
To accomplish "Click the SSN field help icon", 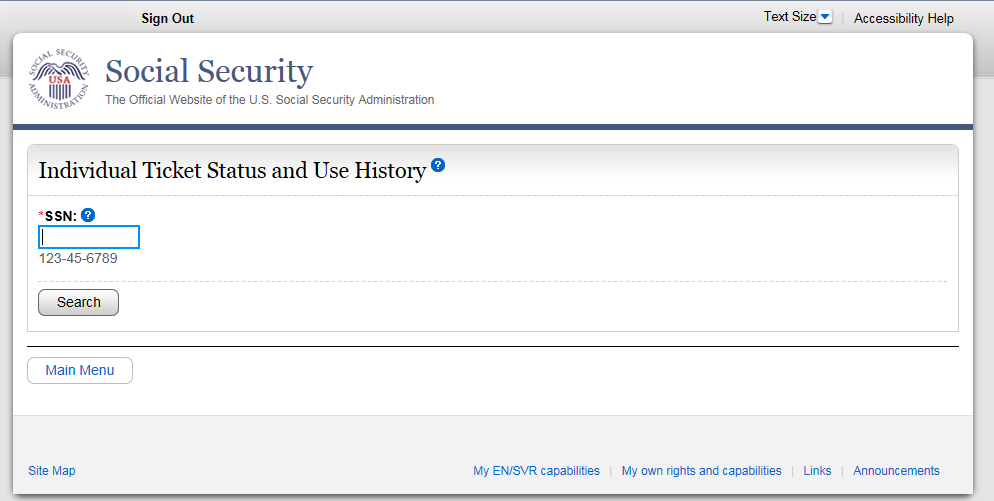I will 88,215.
